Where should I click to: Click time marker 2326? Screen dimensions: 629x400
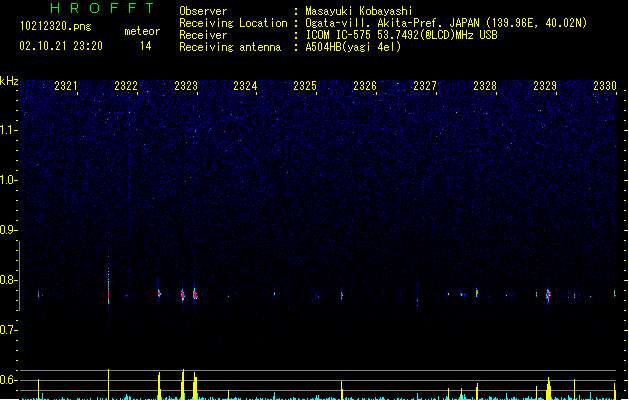[x=365, y=86]
